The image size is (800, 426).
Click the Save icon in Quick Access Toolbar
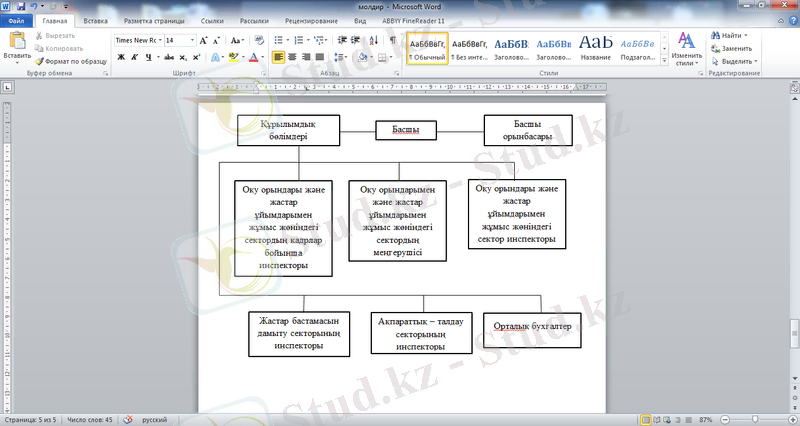[x=21, y=7]
